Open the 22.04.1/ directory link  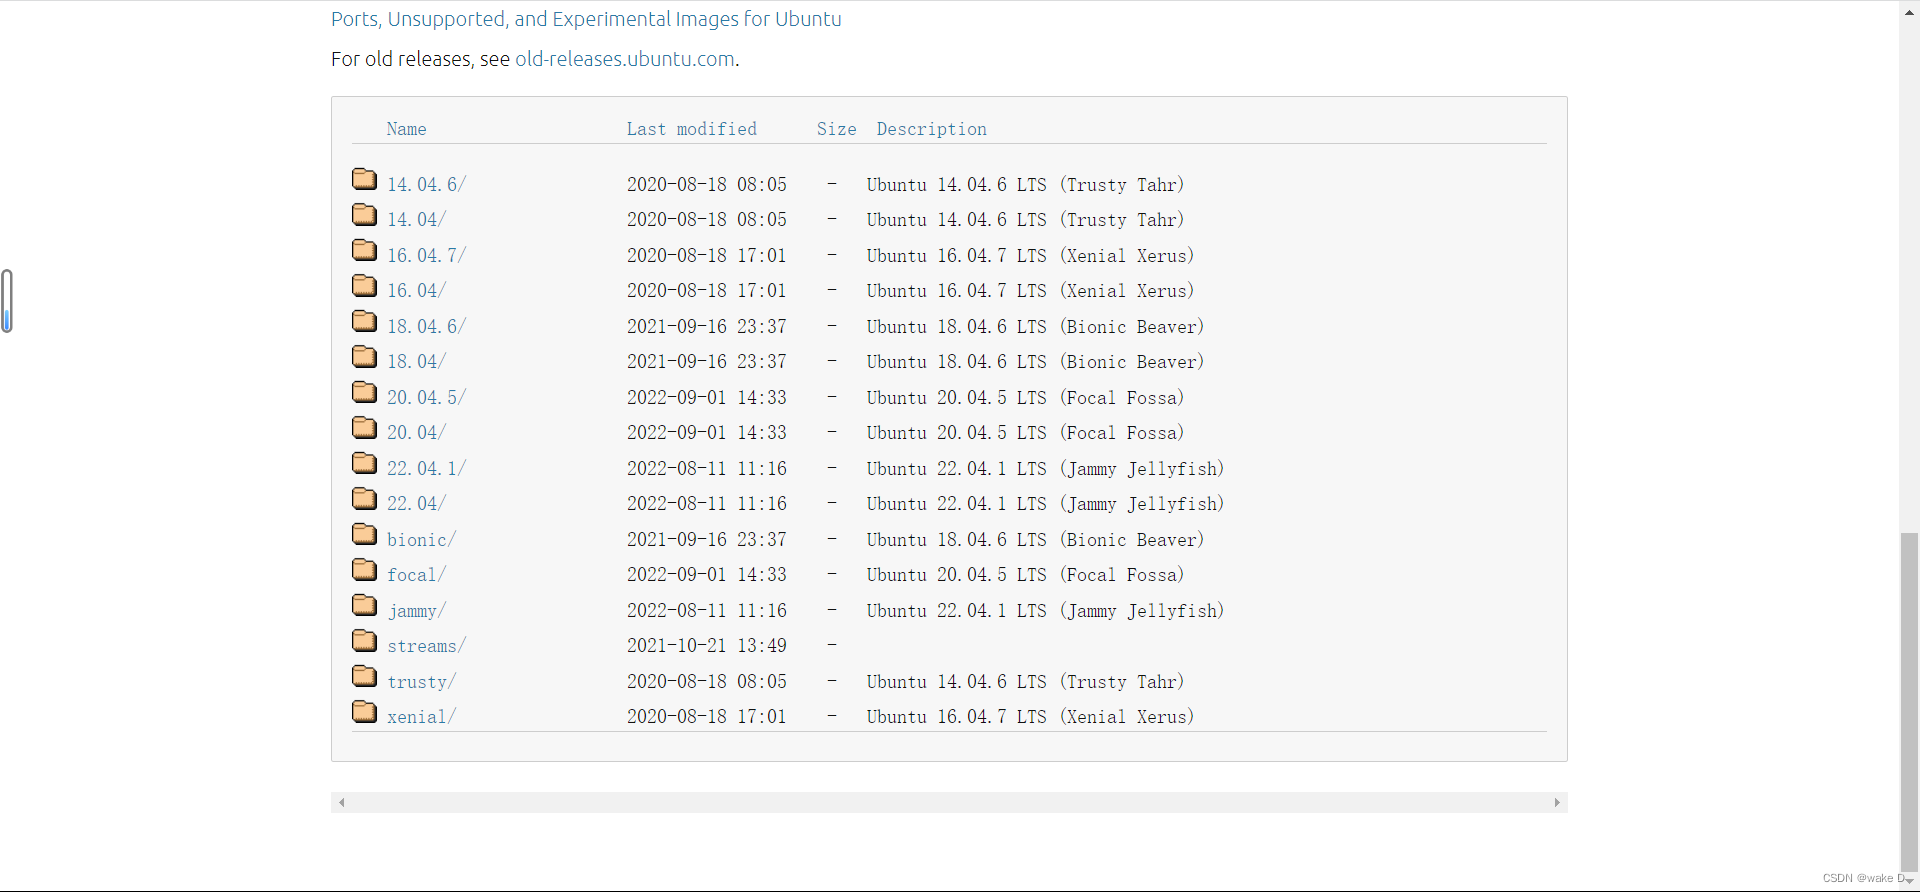click(x=427, y=469)
